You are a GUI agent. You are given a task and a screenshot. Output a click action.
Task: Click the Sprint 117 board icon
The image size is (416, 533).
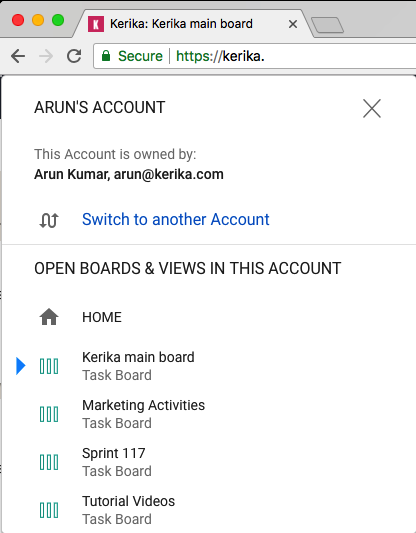[x=49, y=462]
